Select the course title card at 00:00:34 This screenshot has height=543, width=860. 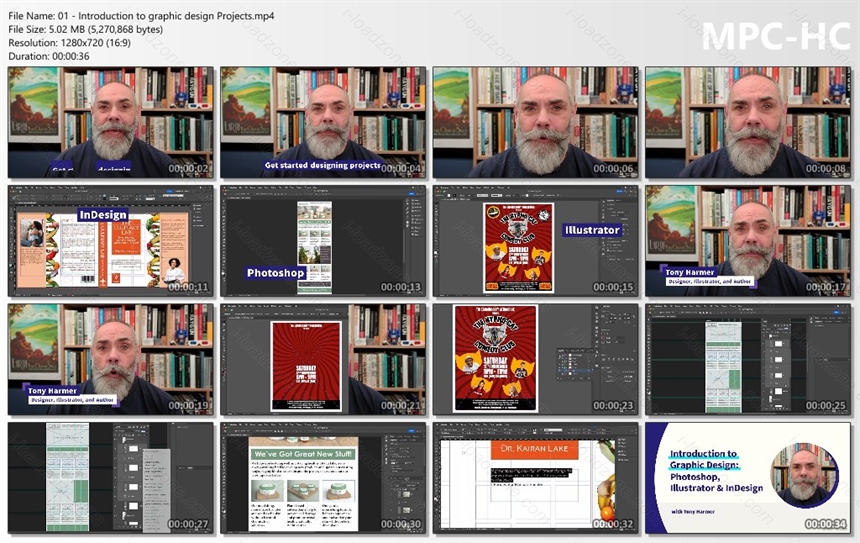point(748,478)
